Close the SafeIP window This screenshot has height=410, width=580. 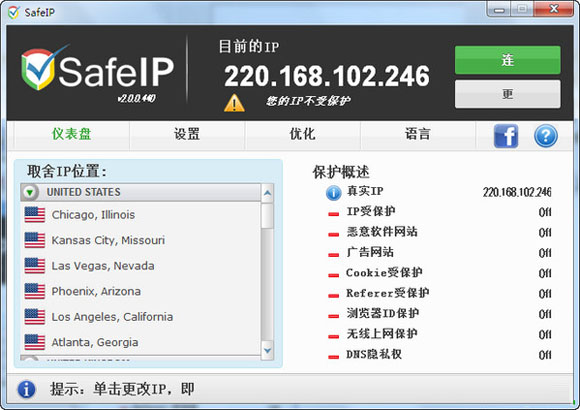click(554, 9)
